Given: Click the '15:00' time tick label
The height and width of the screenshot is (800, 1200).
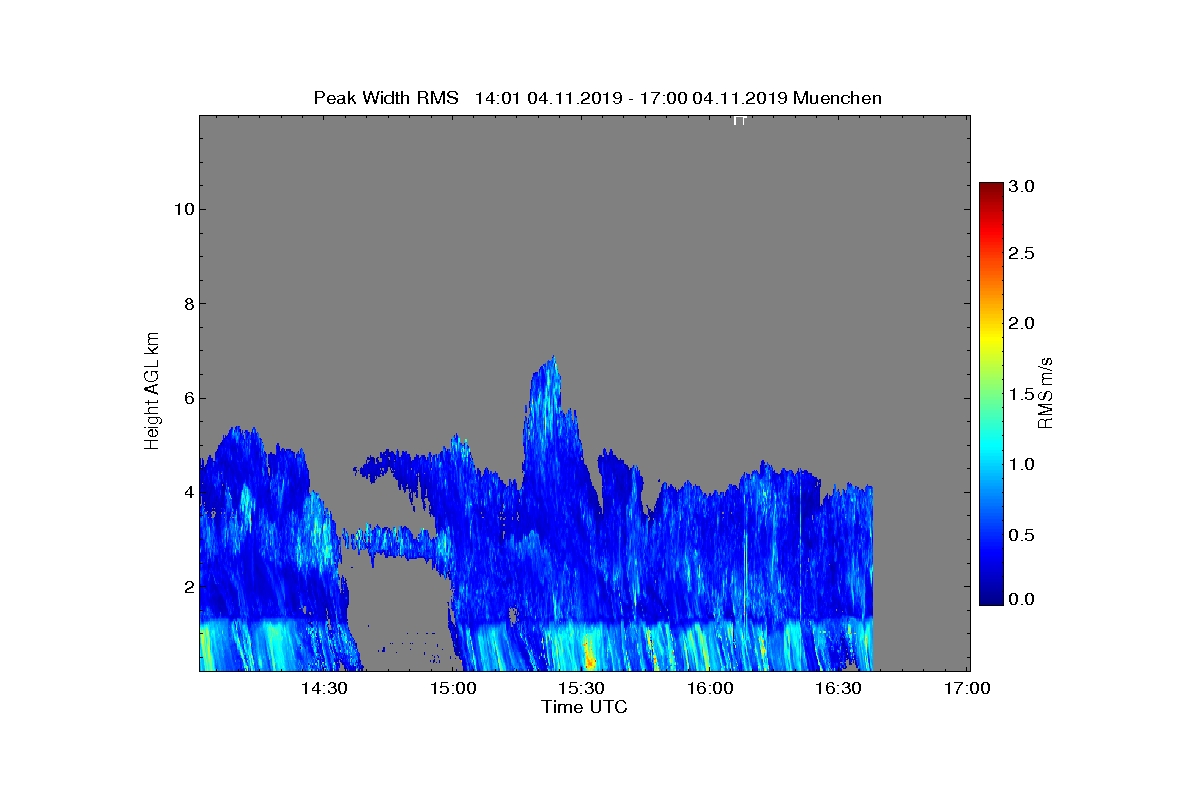Looking at the screenshot, I should click(455, 689).
